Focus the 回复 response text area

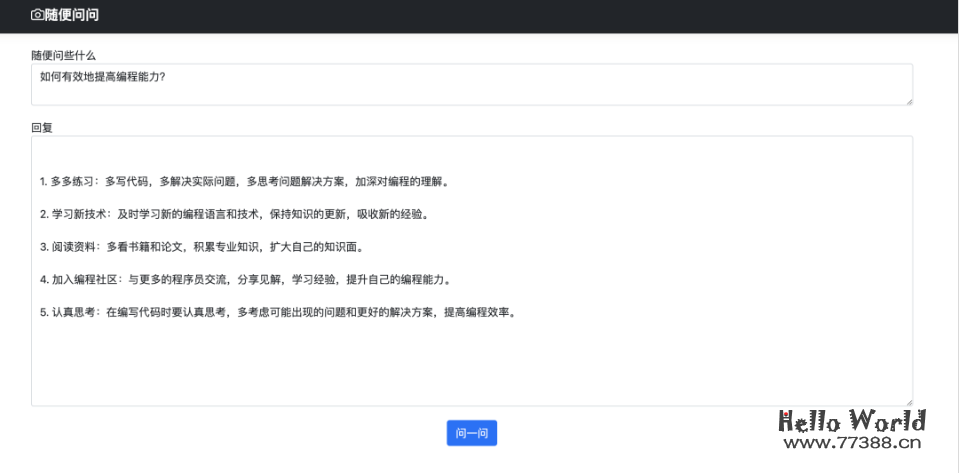[x=472, y=270]
